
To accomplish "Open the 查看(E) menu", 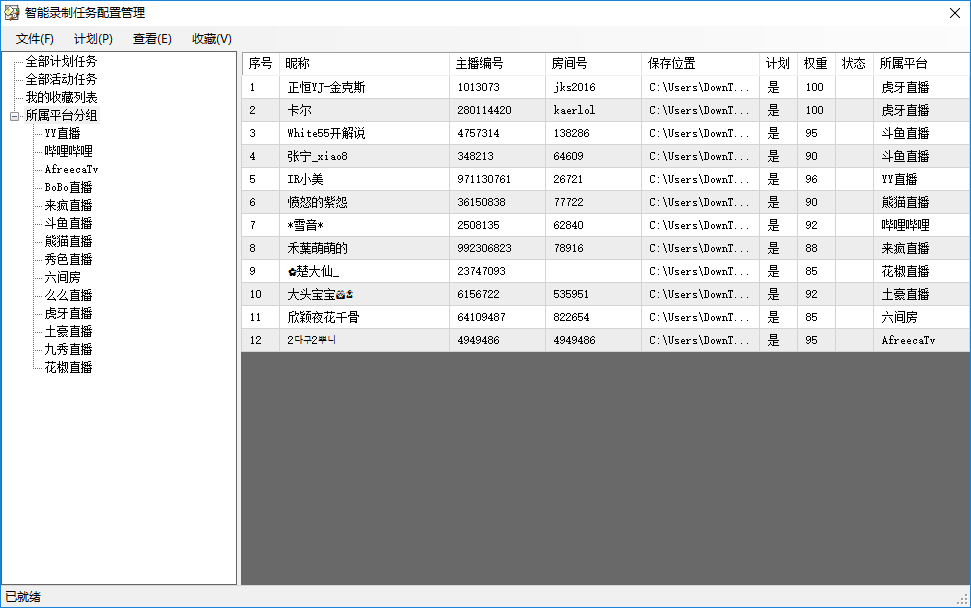I will click(152, 39).
